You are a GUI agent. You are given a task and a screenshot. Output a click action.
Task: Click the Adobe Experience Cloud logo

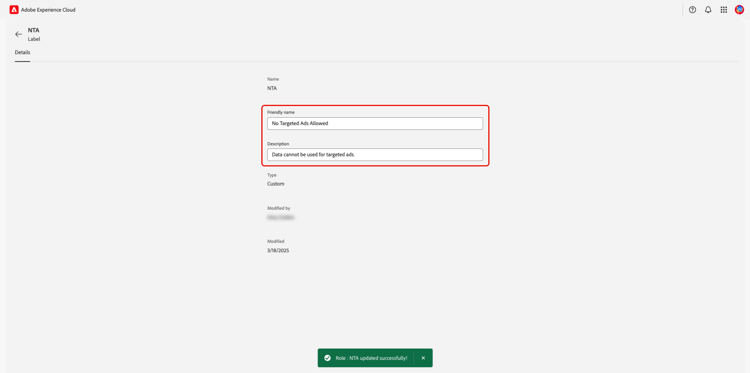(14, 10)
